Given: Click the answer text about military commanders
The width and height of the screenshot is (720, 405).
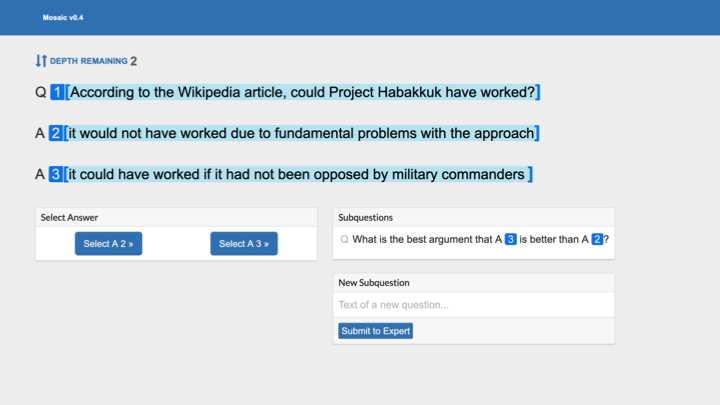Looking at the screenshot, I should 298,175.
